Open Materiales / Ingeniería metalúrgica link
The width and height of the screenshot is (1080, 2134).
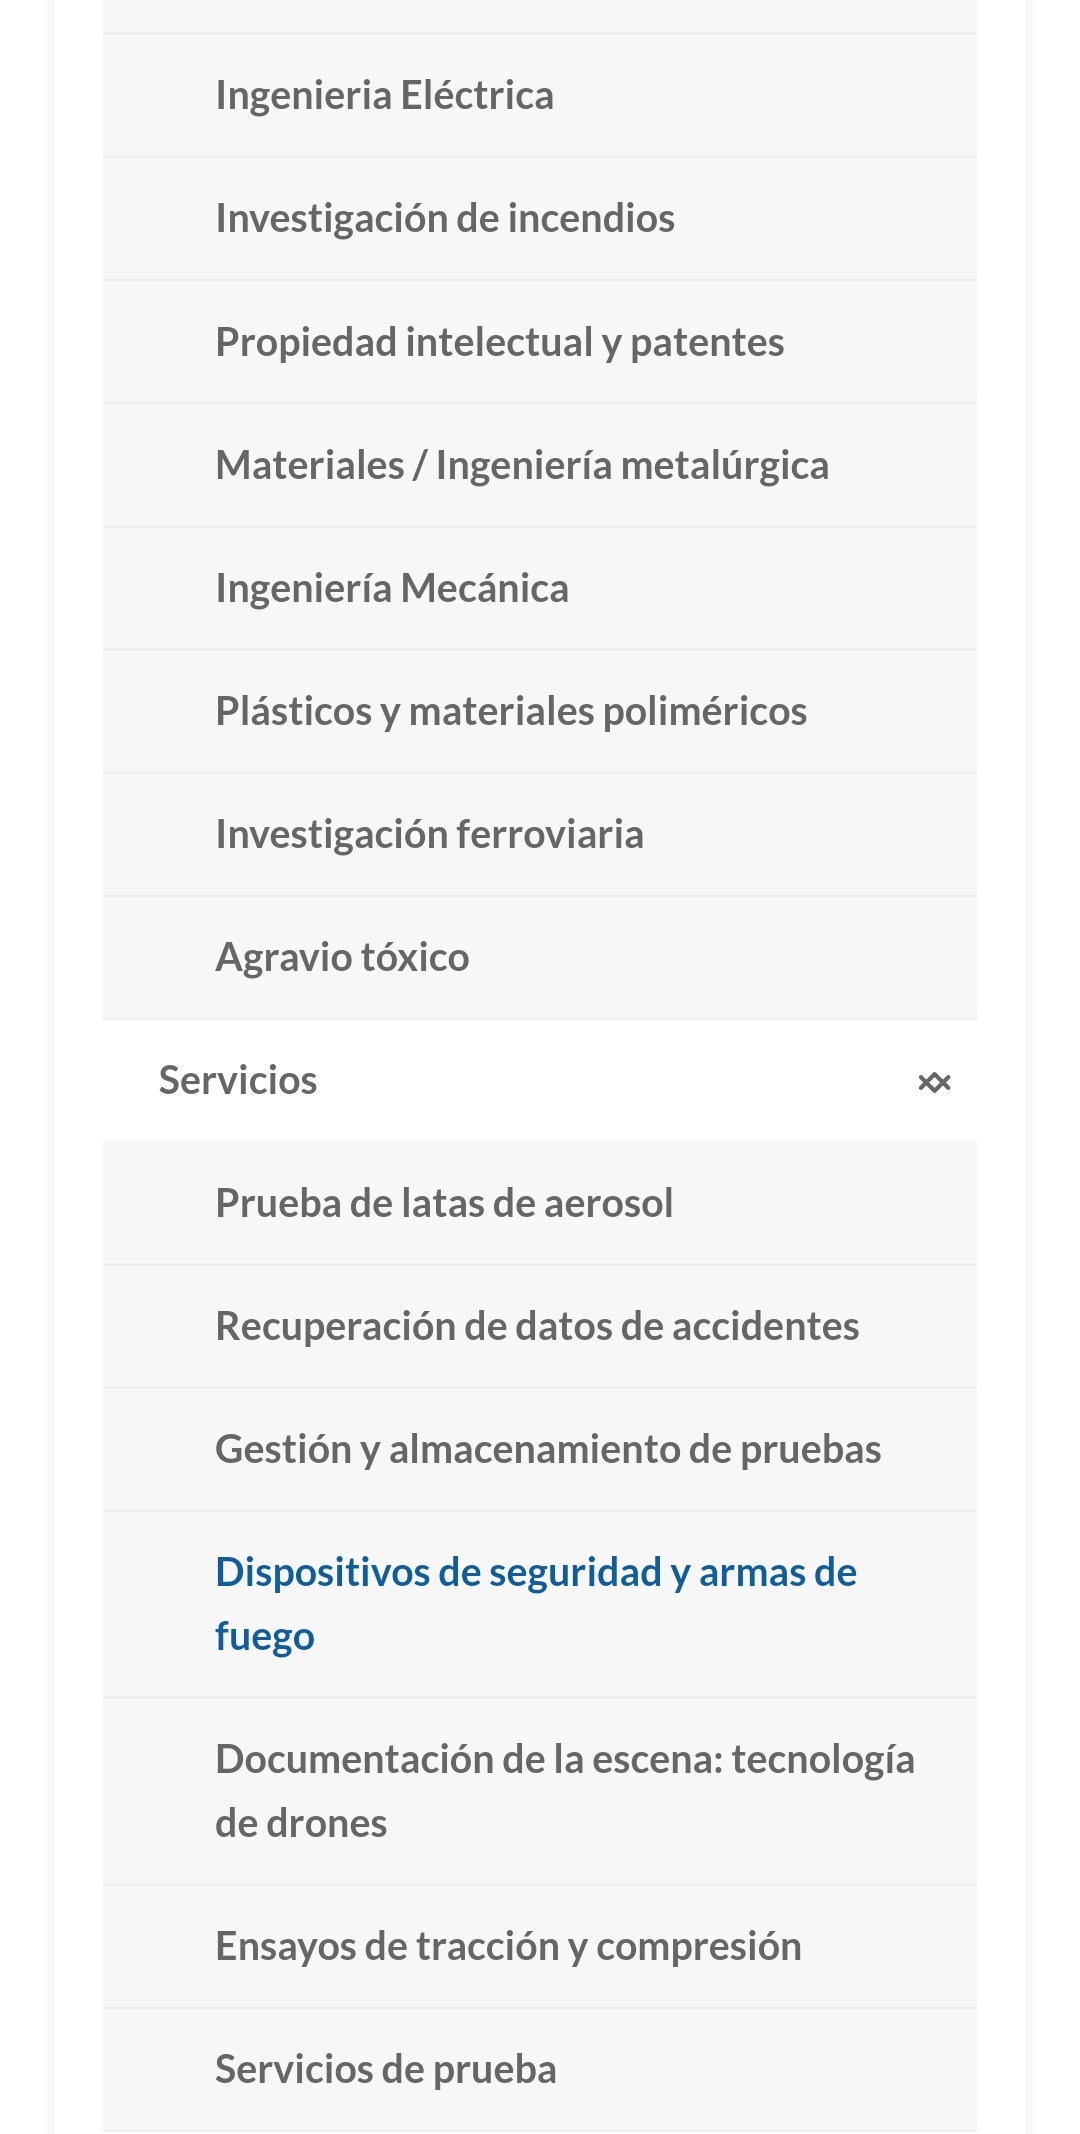[x=522, y=465]
